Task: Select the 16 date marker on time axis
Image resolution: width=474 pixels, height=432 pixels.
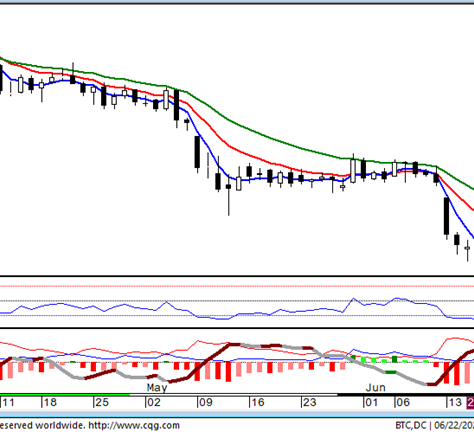Action: [258, 402]
